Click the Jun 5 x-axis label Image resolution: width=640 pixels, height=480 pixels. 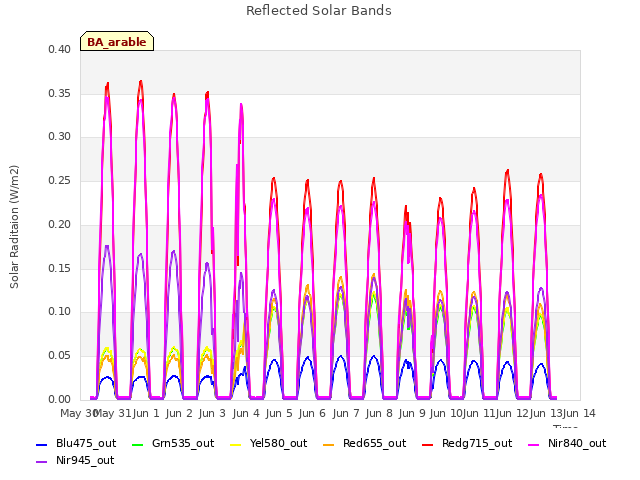[279, 413]
